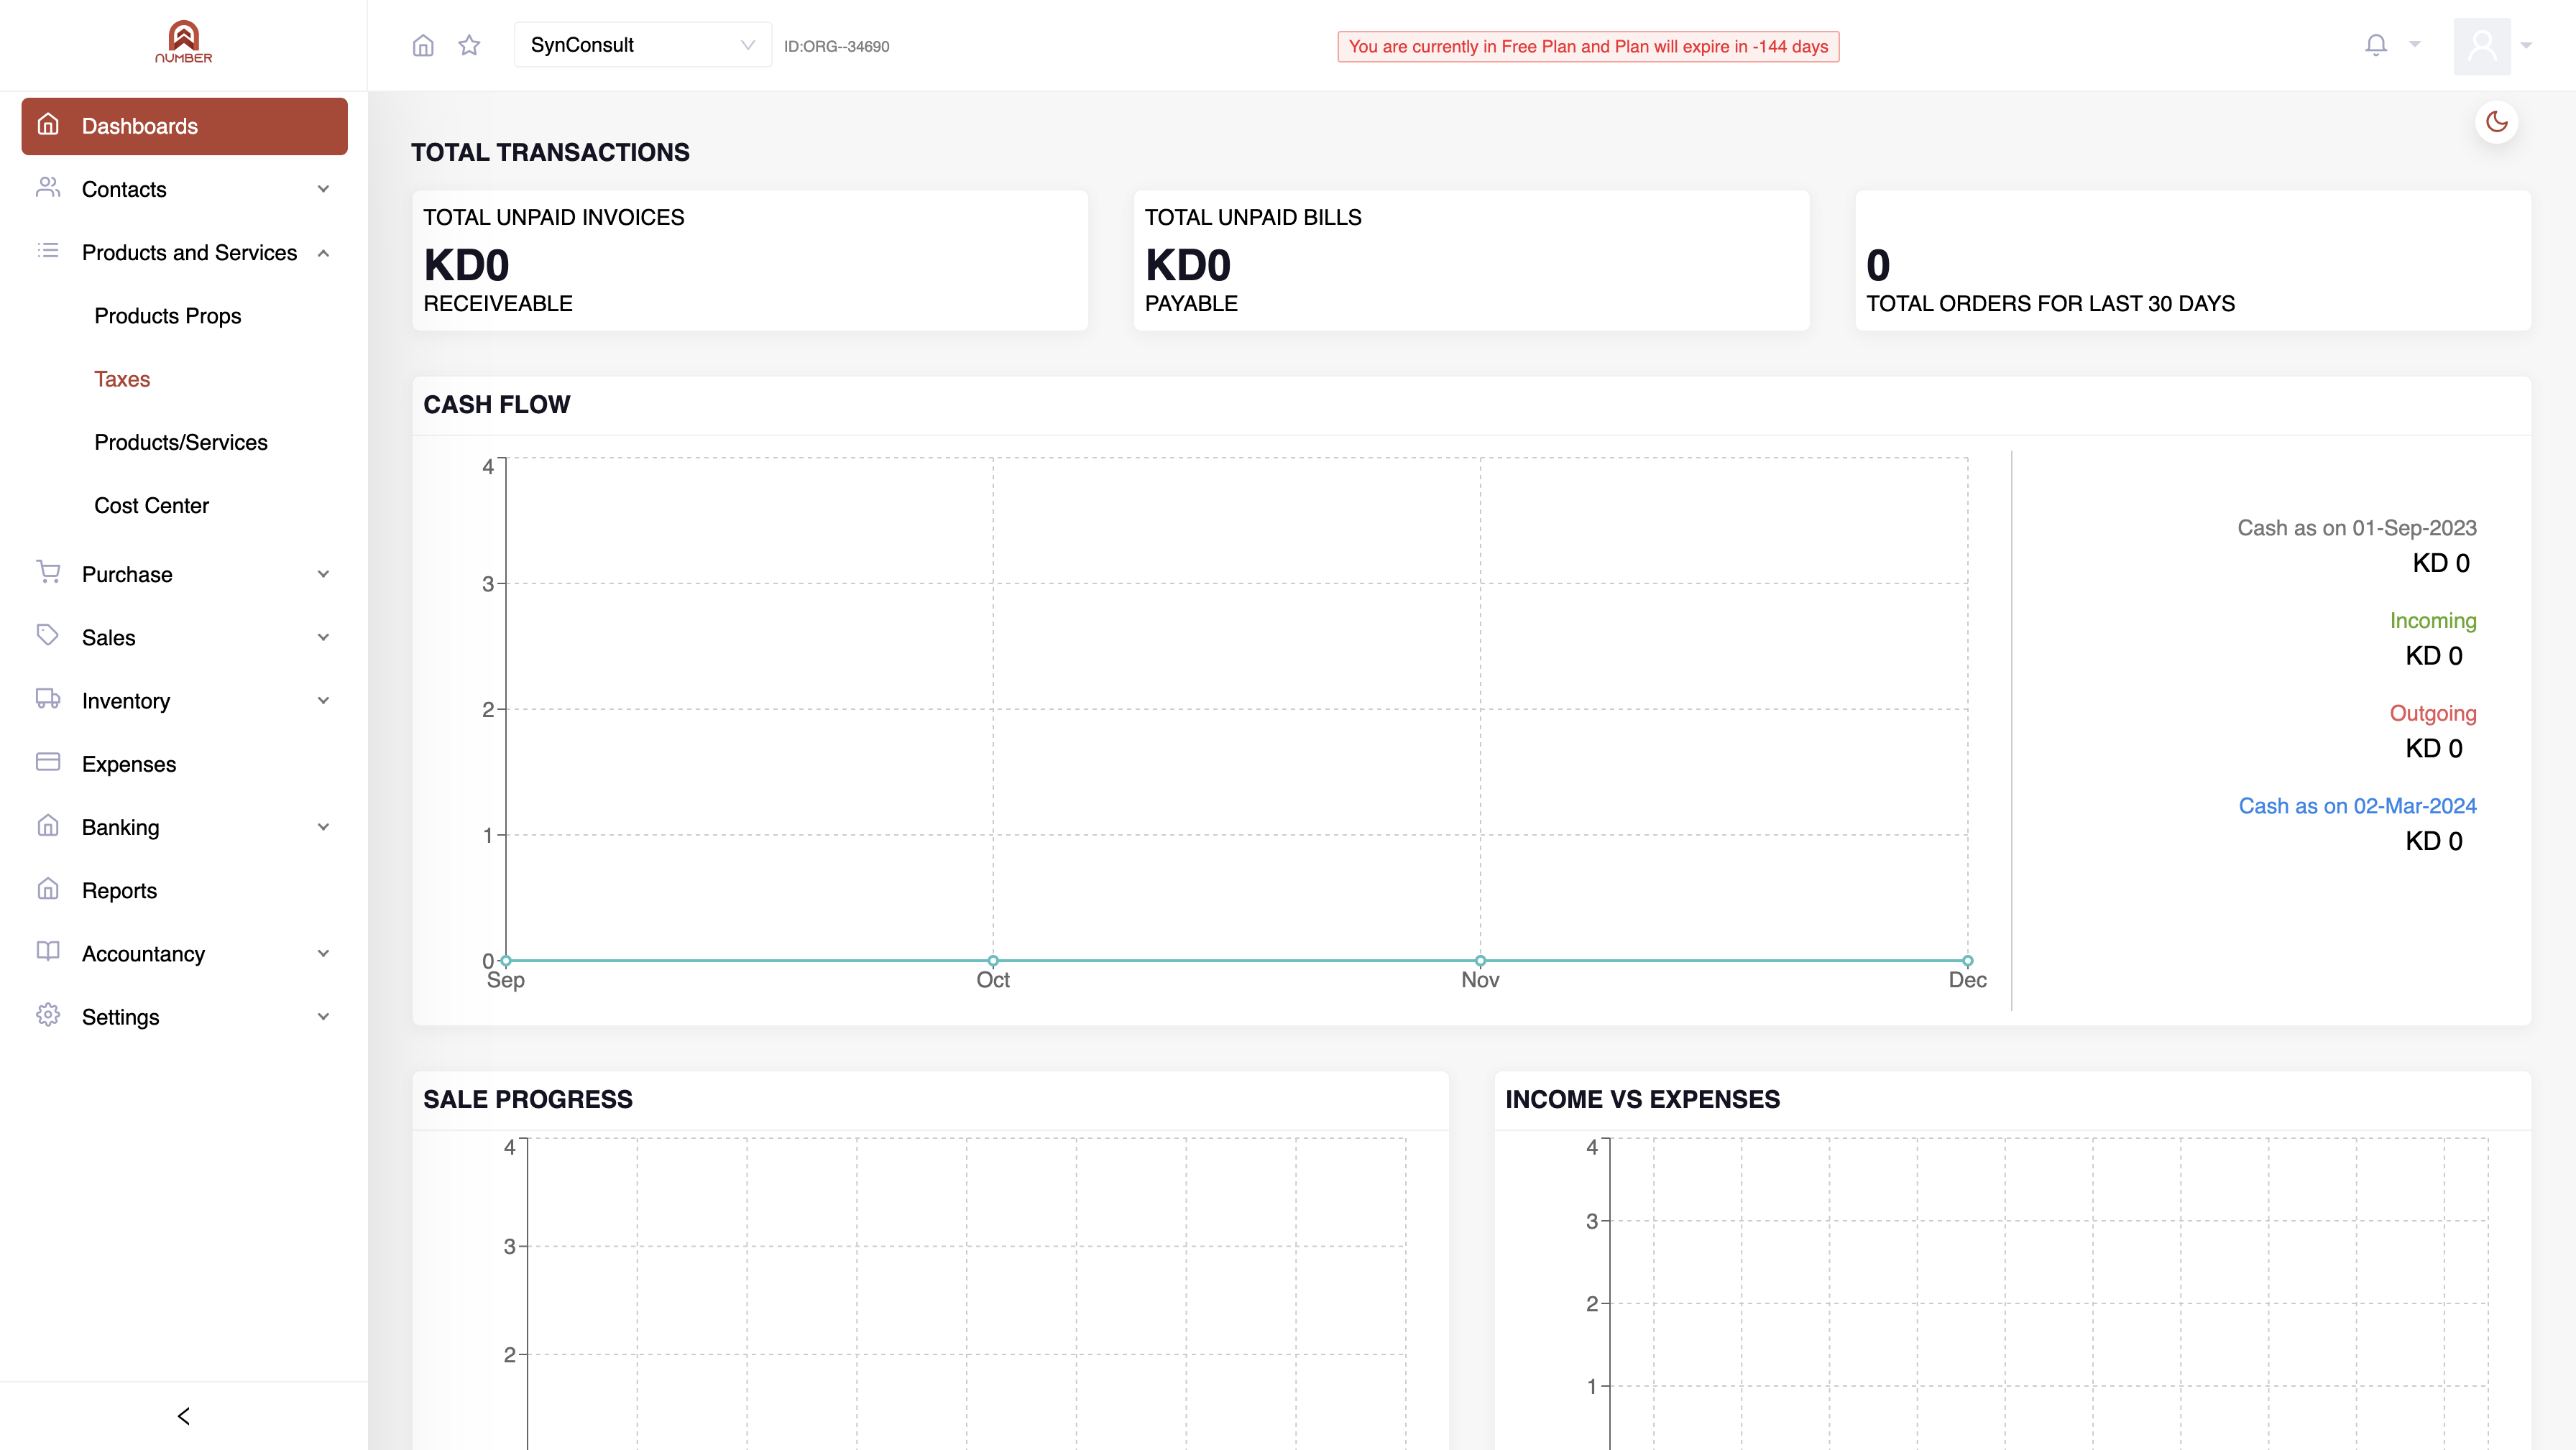The width and height of the screenshot is (2576, 1450).
Task: Open the notifications bell
Action: [x=2376, y=45]
